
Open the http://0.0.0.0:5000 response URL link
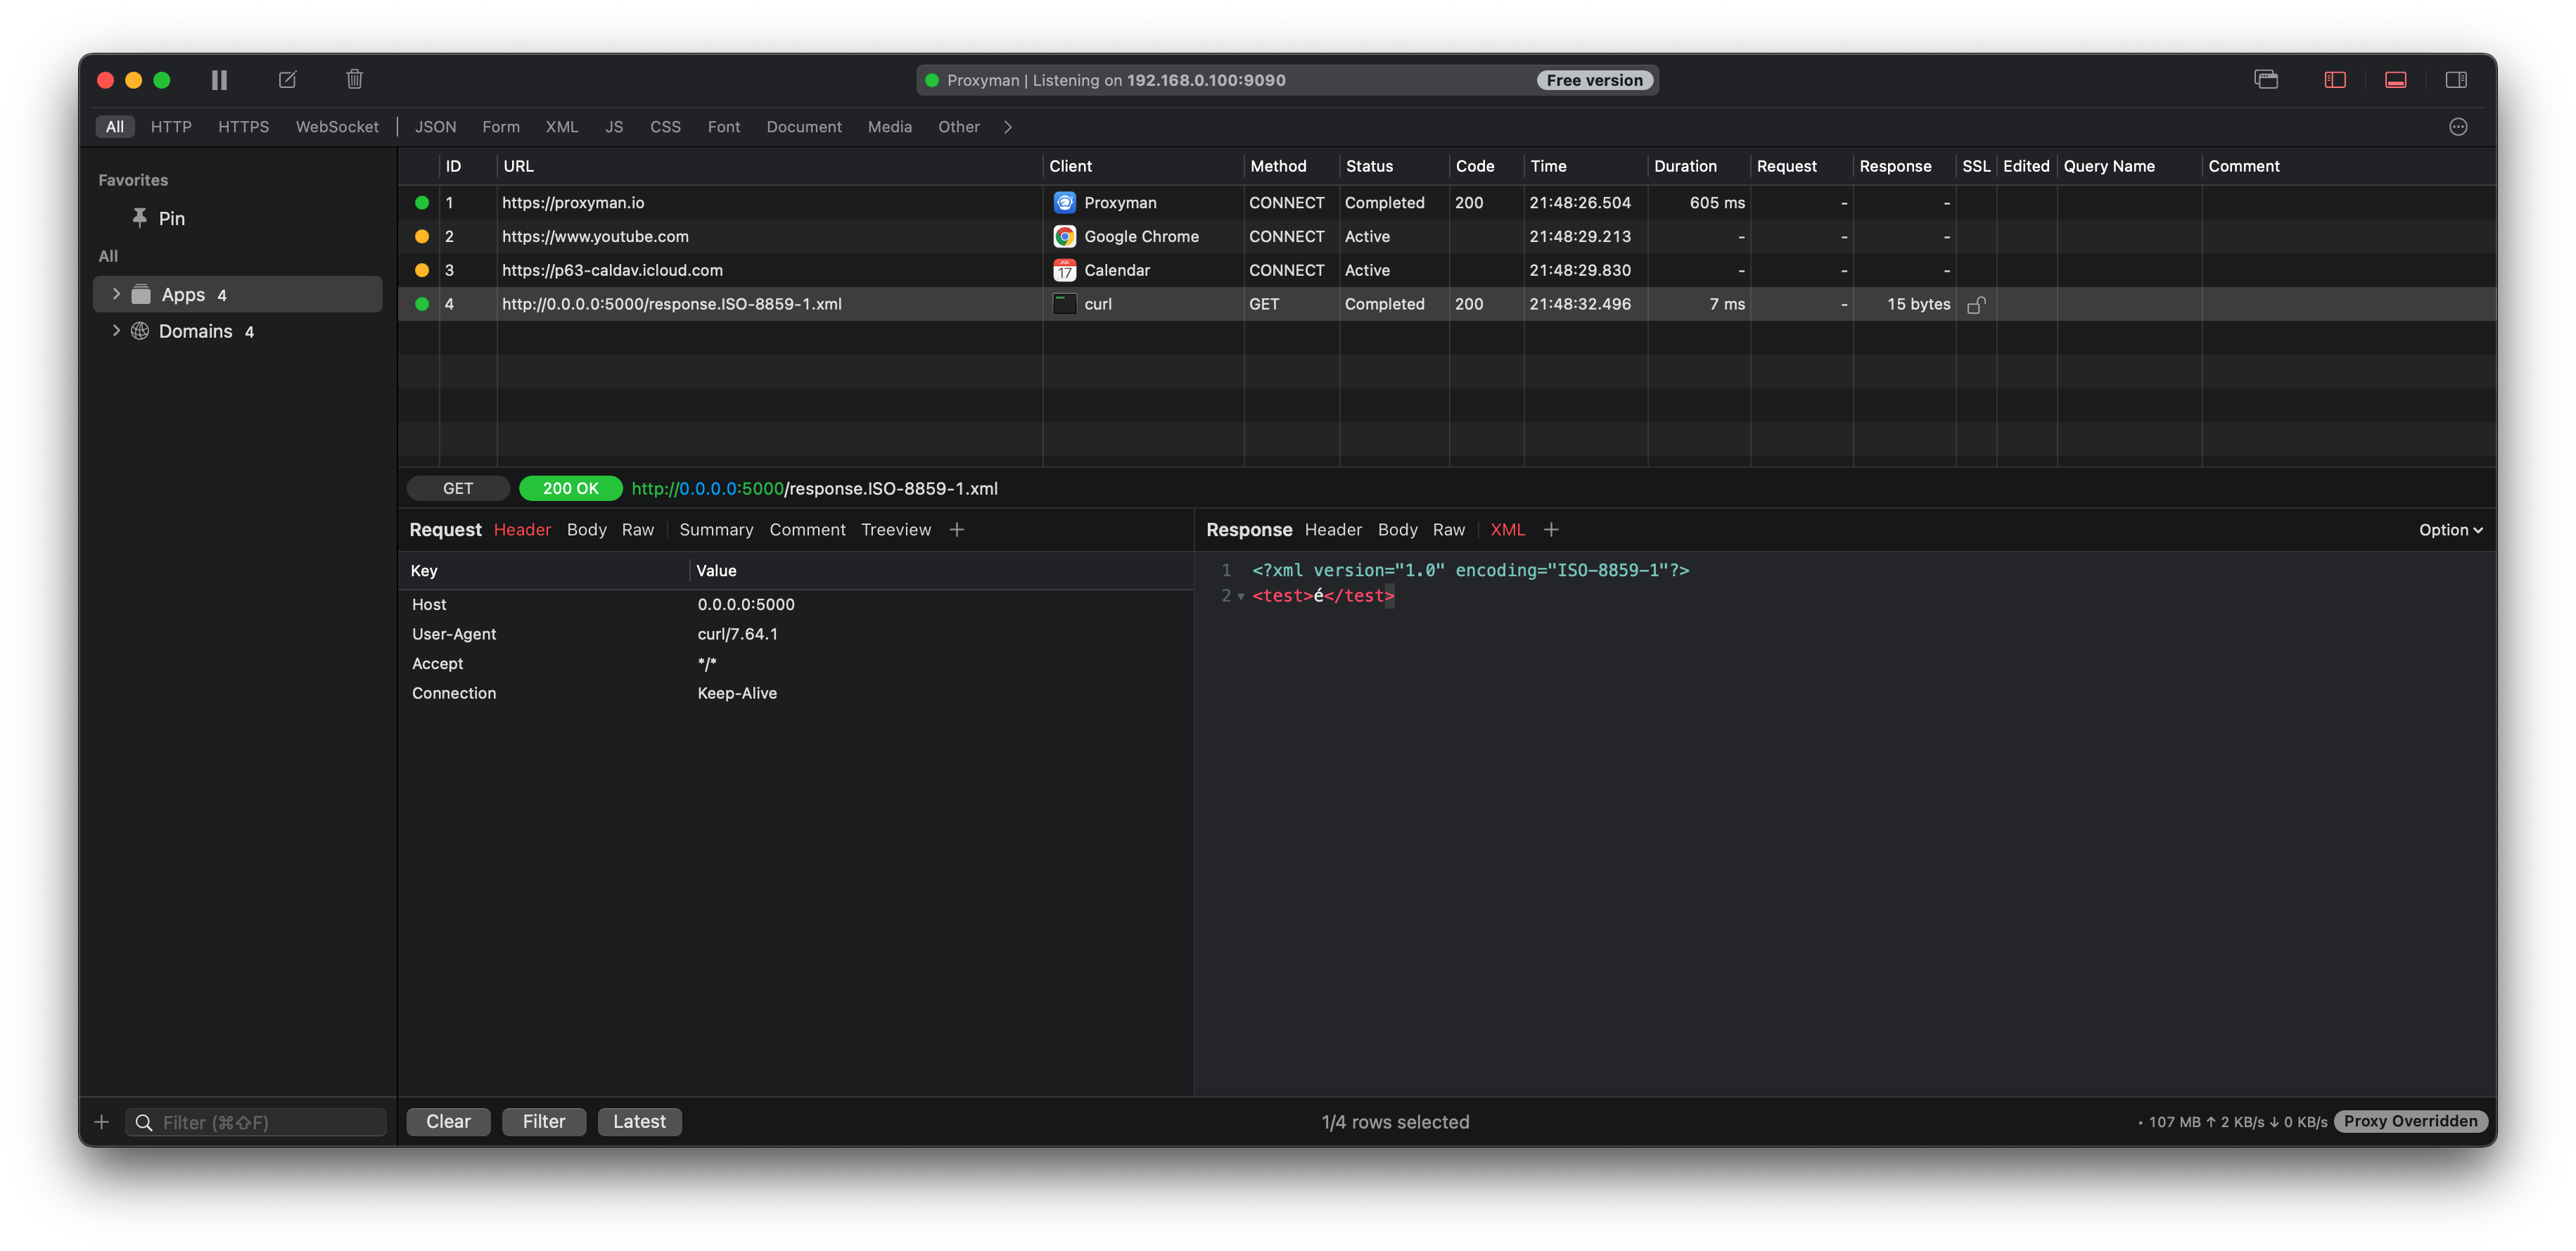[x=707, y=488]
